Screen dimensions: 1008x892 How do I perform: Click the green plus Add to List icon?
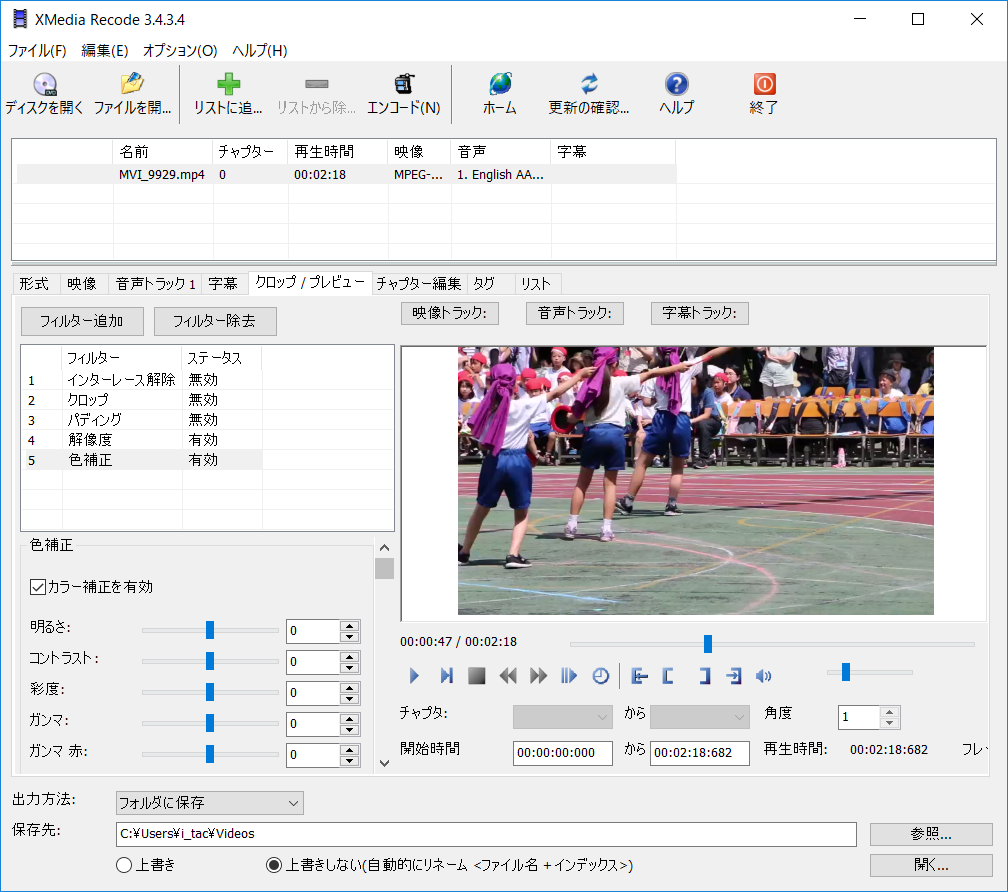click(228, 86)
